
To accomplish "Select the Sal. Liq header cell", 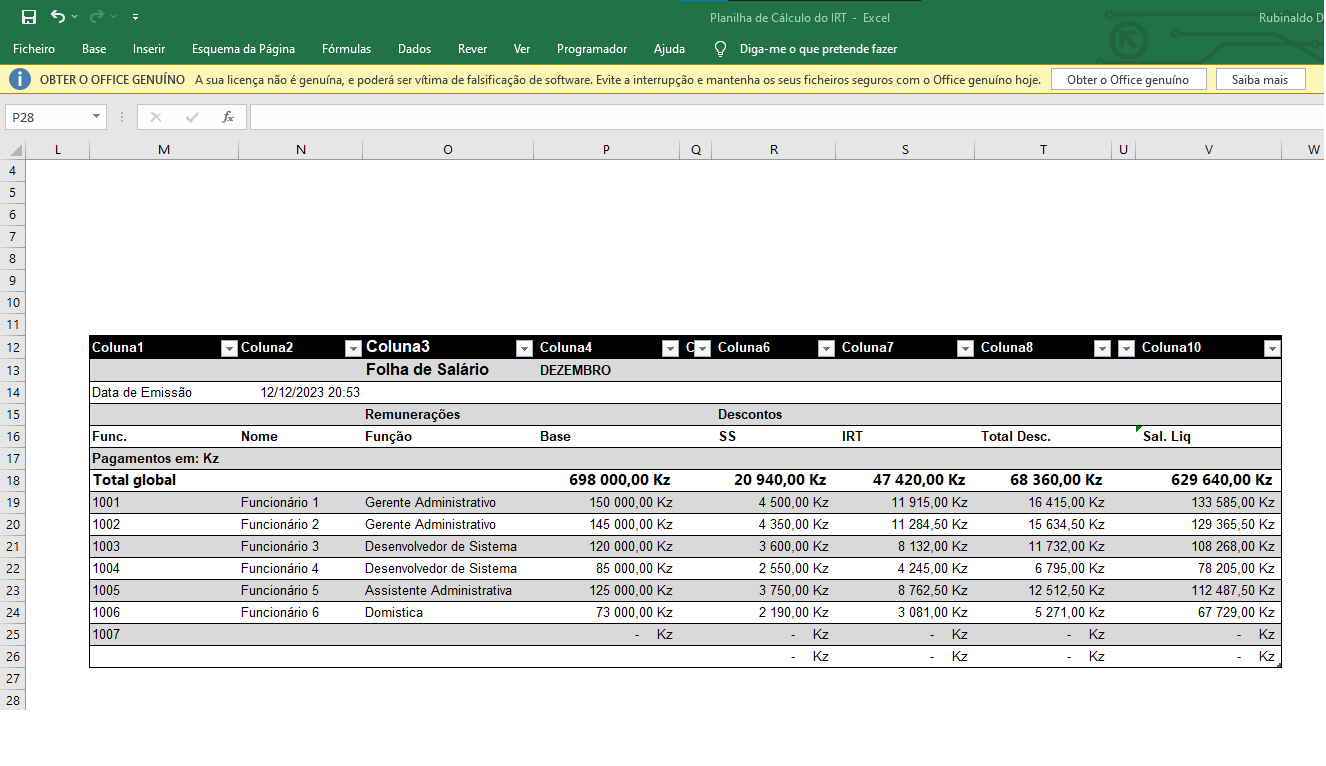I will (1209, 436).
